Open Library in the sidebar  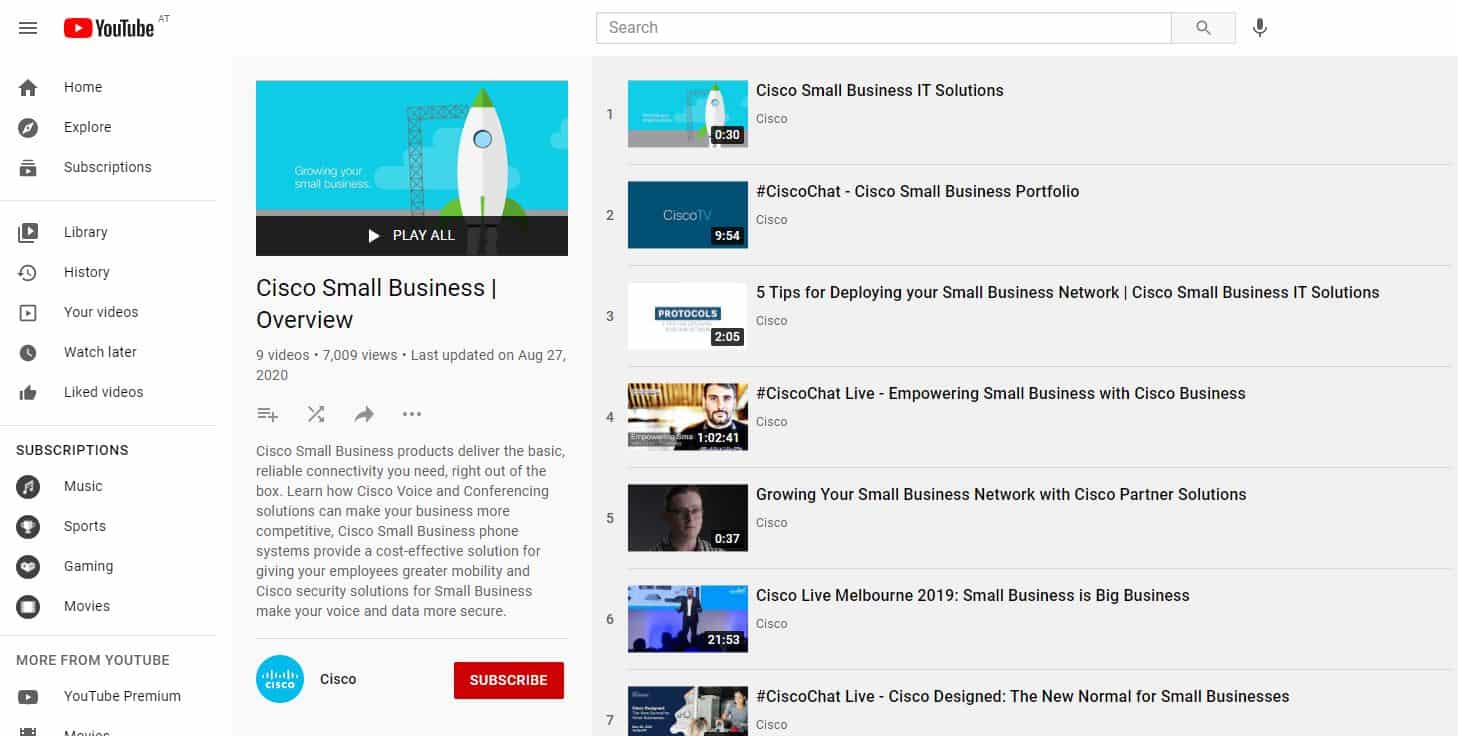(x=85, y=232)
